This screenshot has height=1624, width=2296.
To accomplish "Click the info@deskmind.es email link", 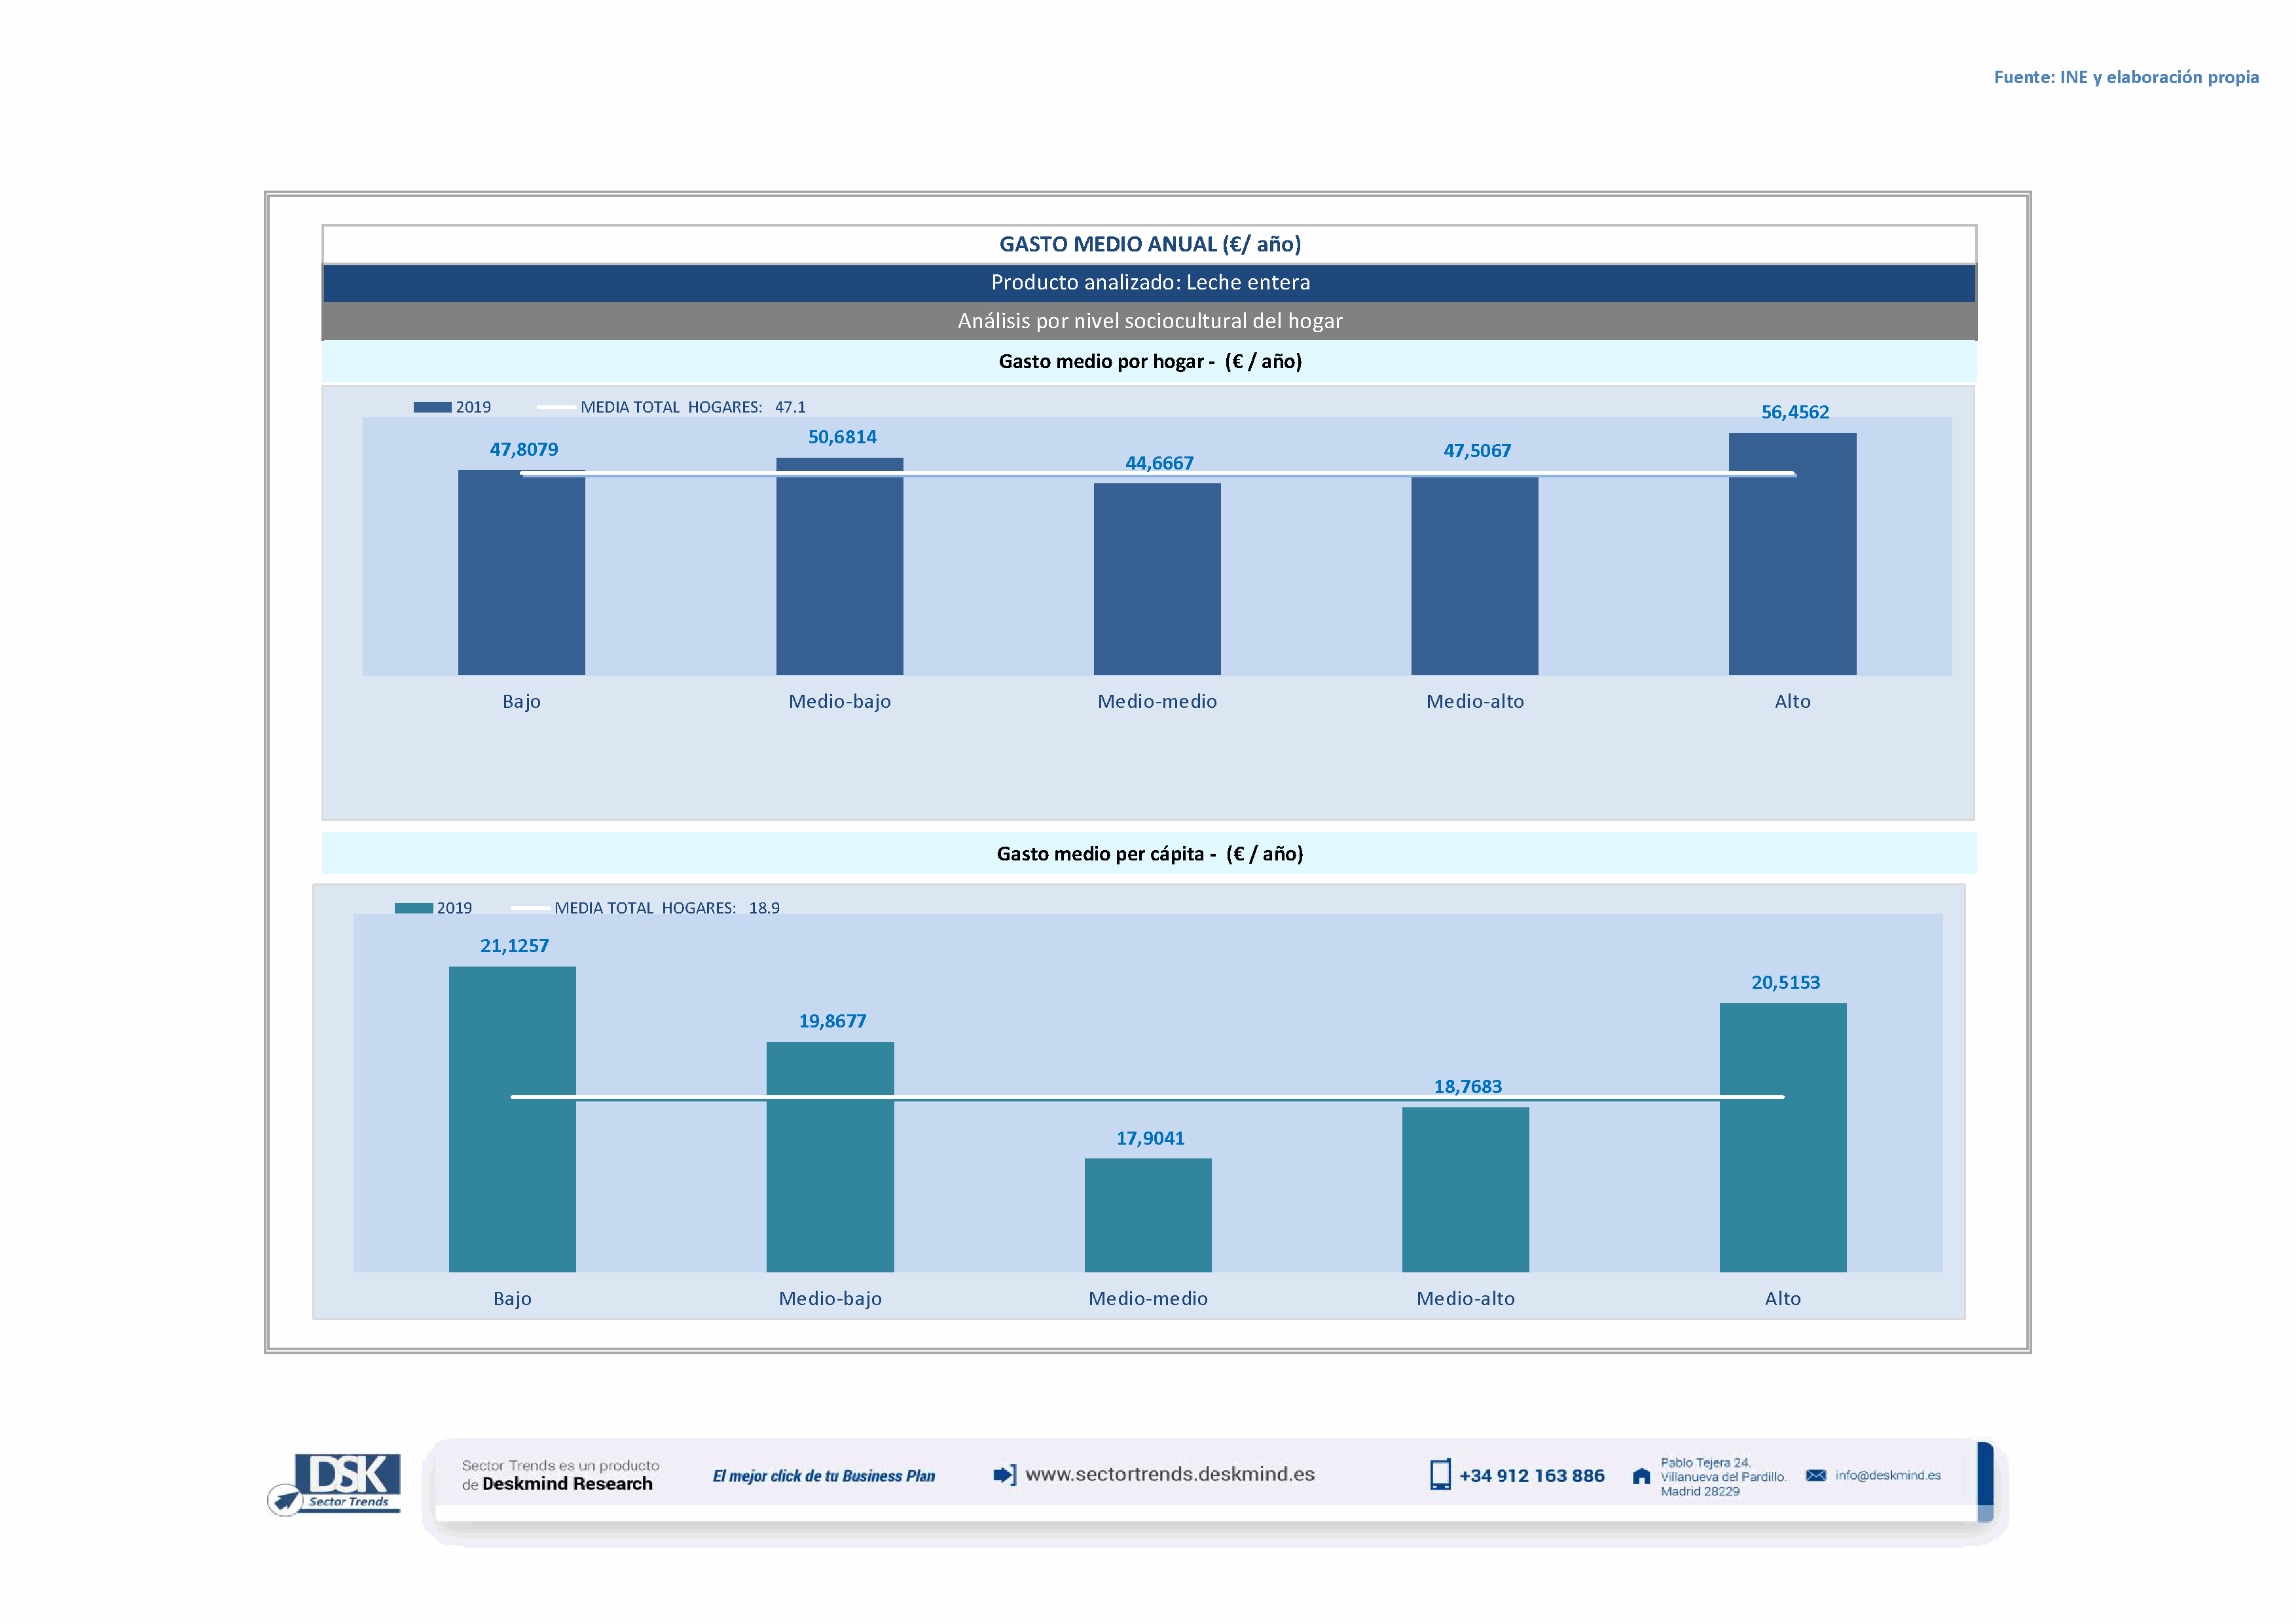I will click(1888, 1476).
